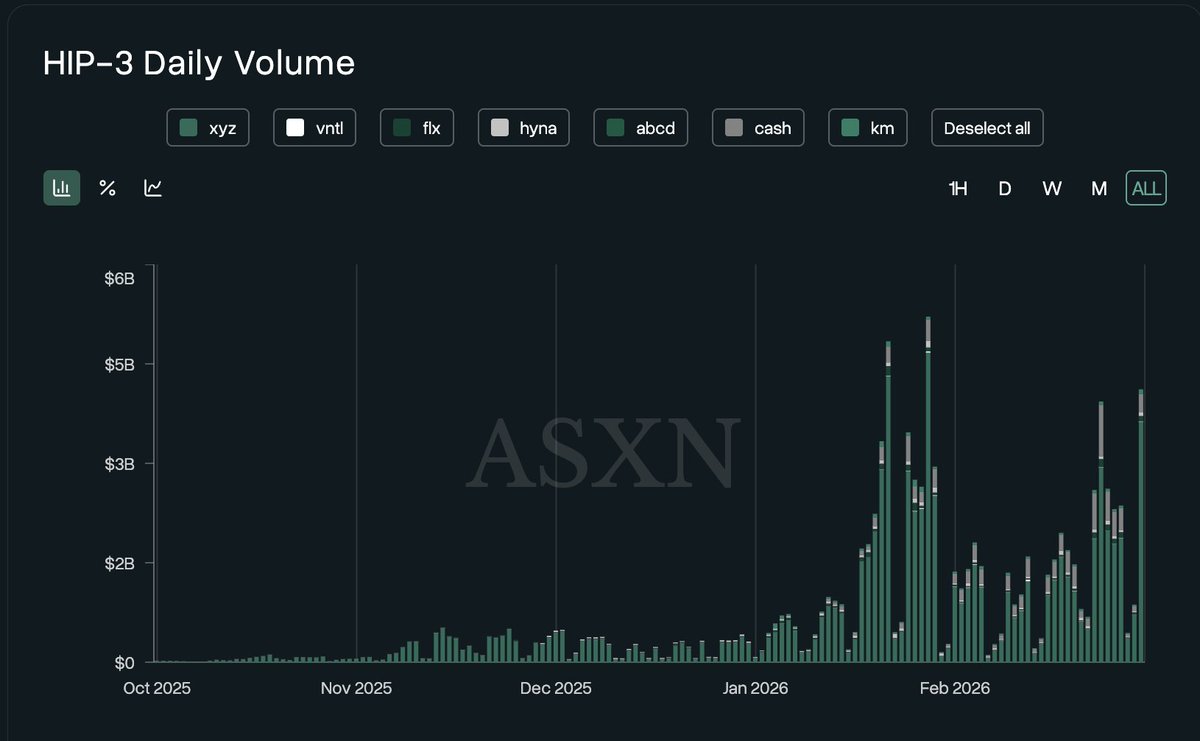
Task: Click the white vntl color swatch
Action: pos(295,128)
